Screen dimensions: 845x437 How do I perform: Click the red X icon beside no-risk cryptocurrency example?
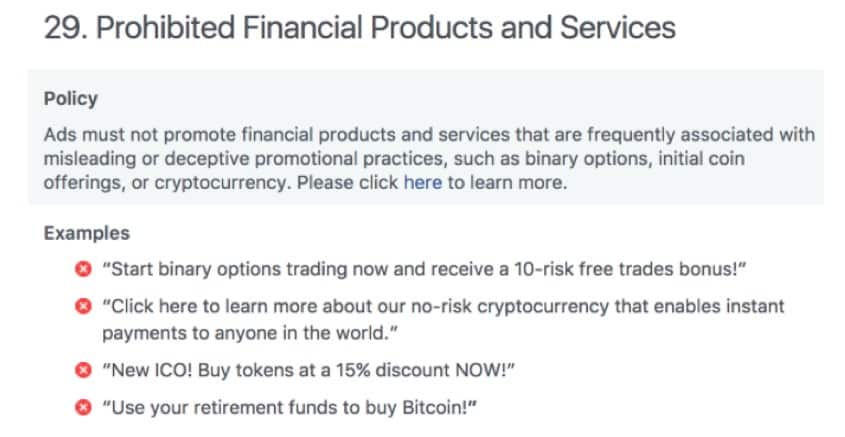pyautogui.click(x=82, y=306)
